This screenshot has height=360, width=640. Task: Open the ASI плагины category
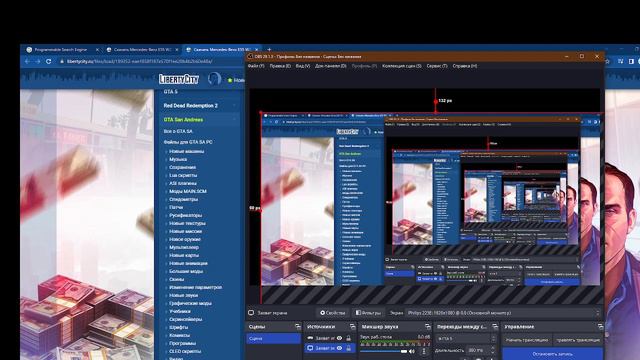183,183
